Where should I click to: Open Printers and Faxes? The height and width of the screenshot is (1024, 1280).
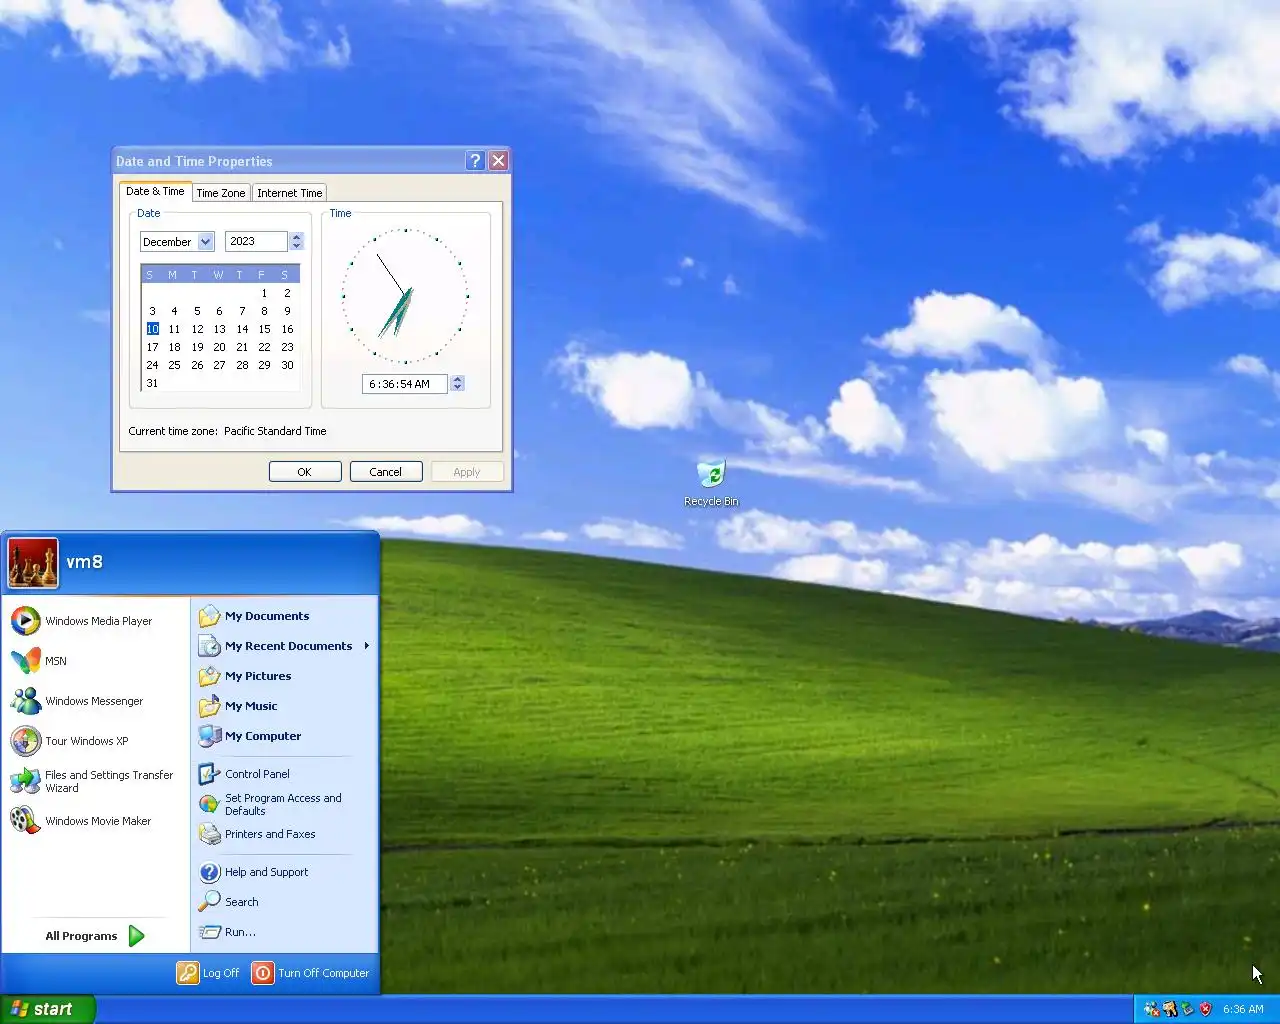[x=257, y=834]
